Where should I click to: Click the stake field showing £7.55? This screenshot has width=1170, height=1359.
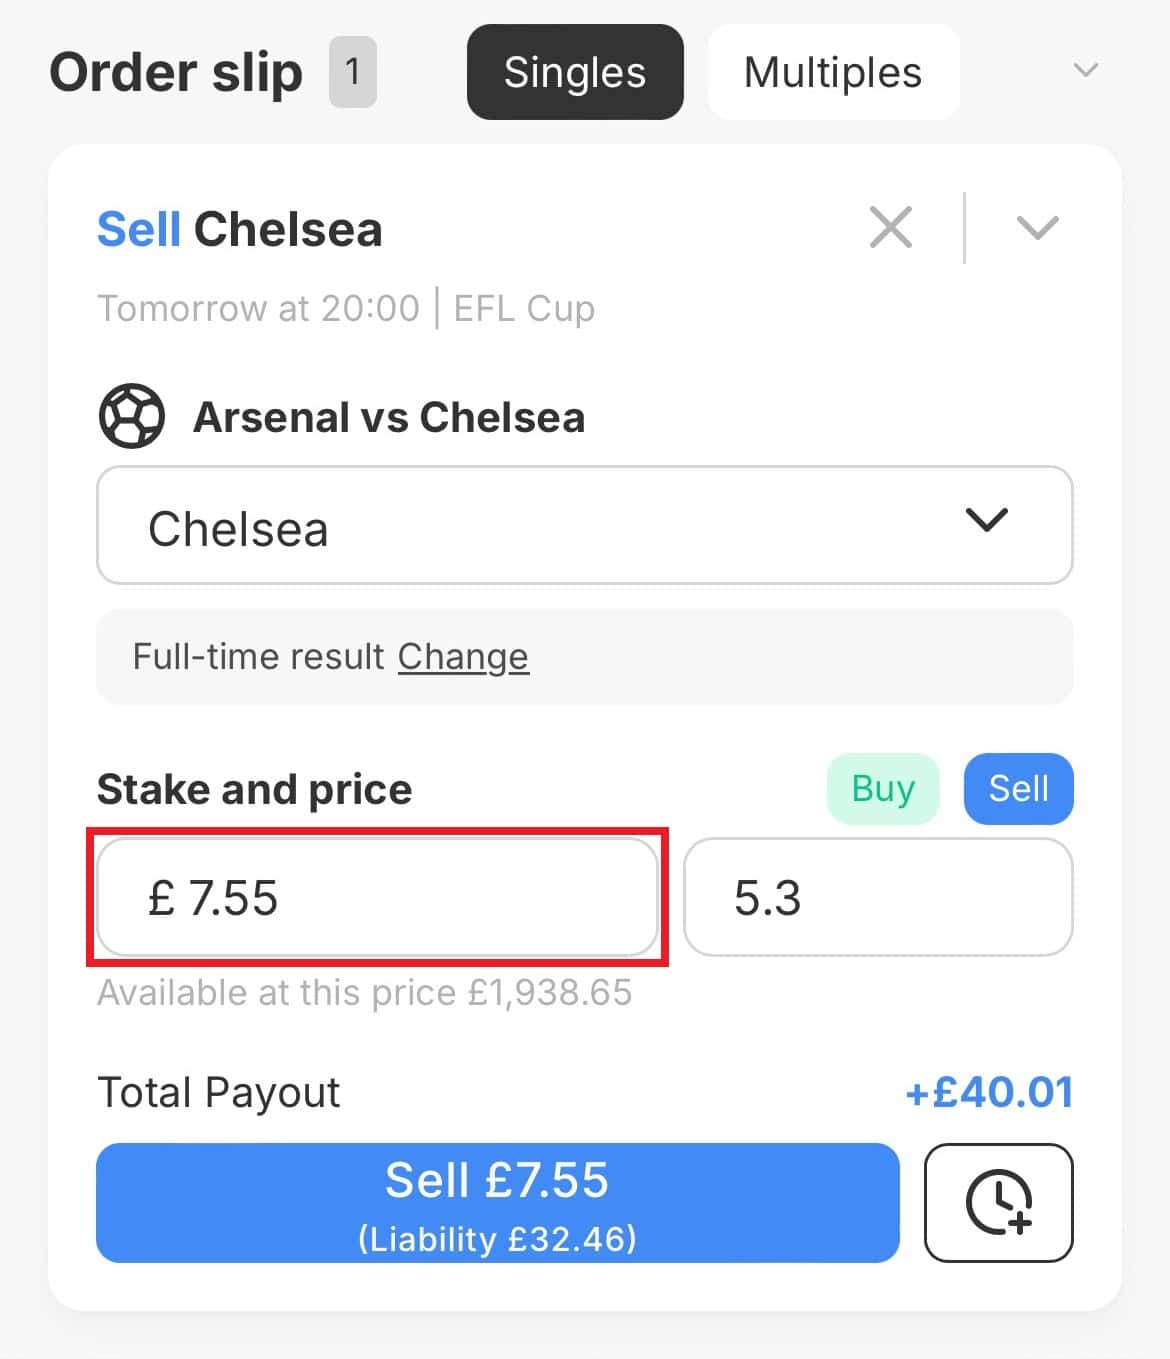tap(377, 897)
